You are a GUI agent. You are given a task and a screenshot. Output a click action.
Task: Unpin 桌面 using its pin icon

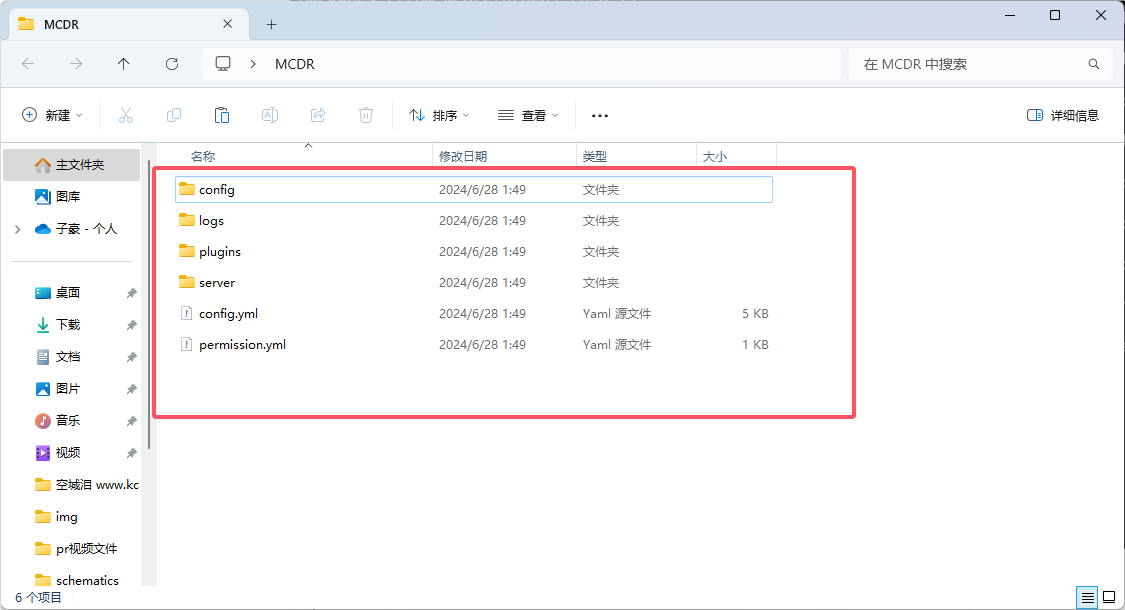131,293
